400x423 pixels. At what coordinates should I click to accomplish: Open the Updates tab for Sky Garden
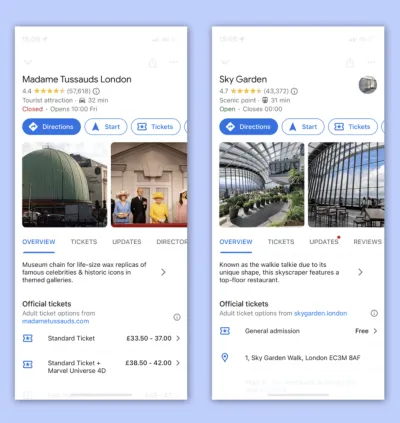click(x=324, y=242)
